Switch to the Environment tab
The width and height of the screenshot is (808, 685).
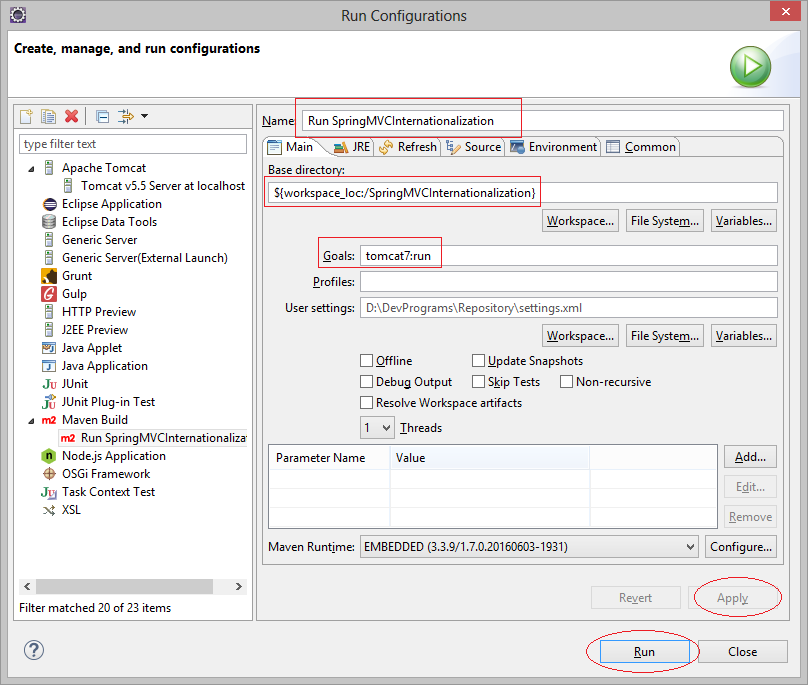(553, 147)
